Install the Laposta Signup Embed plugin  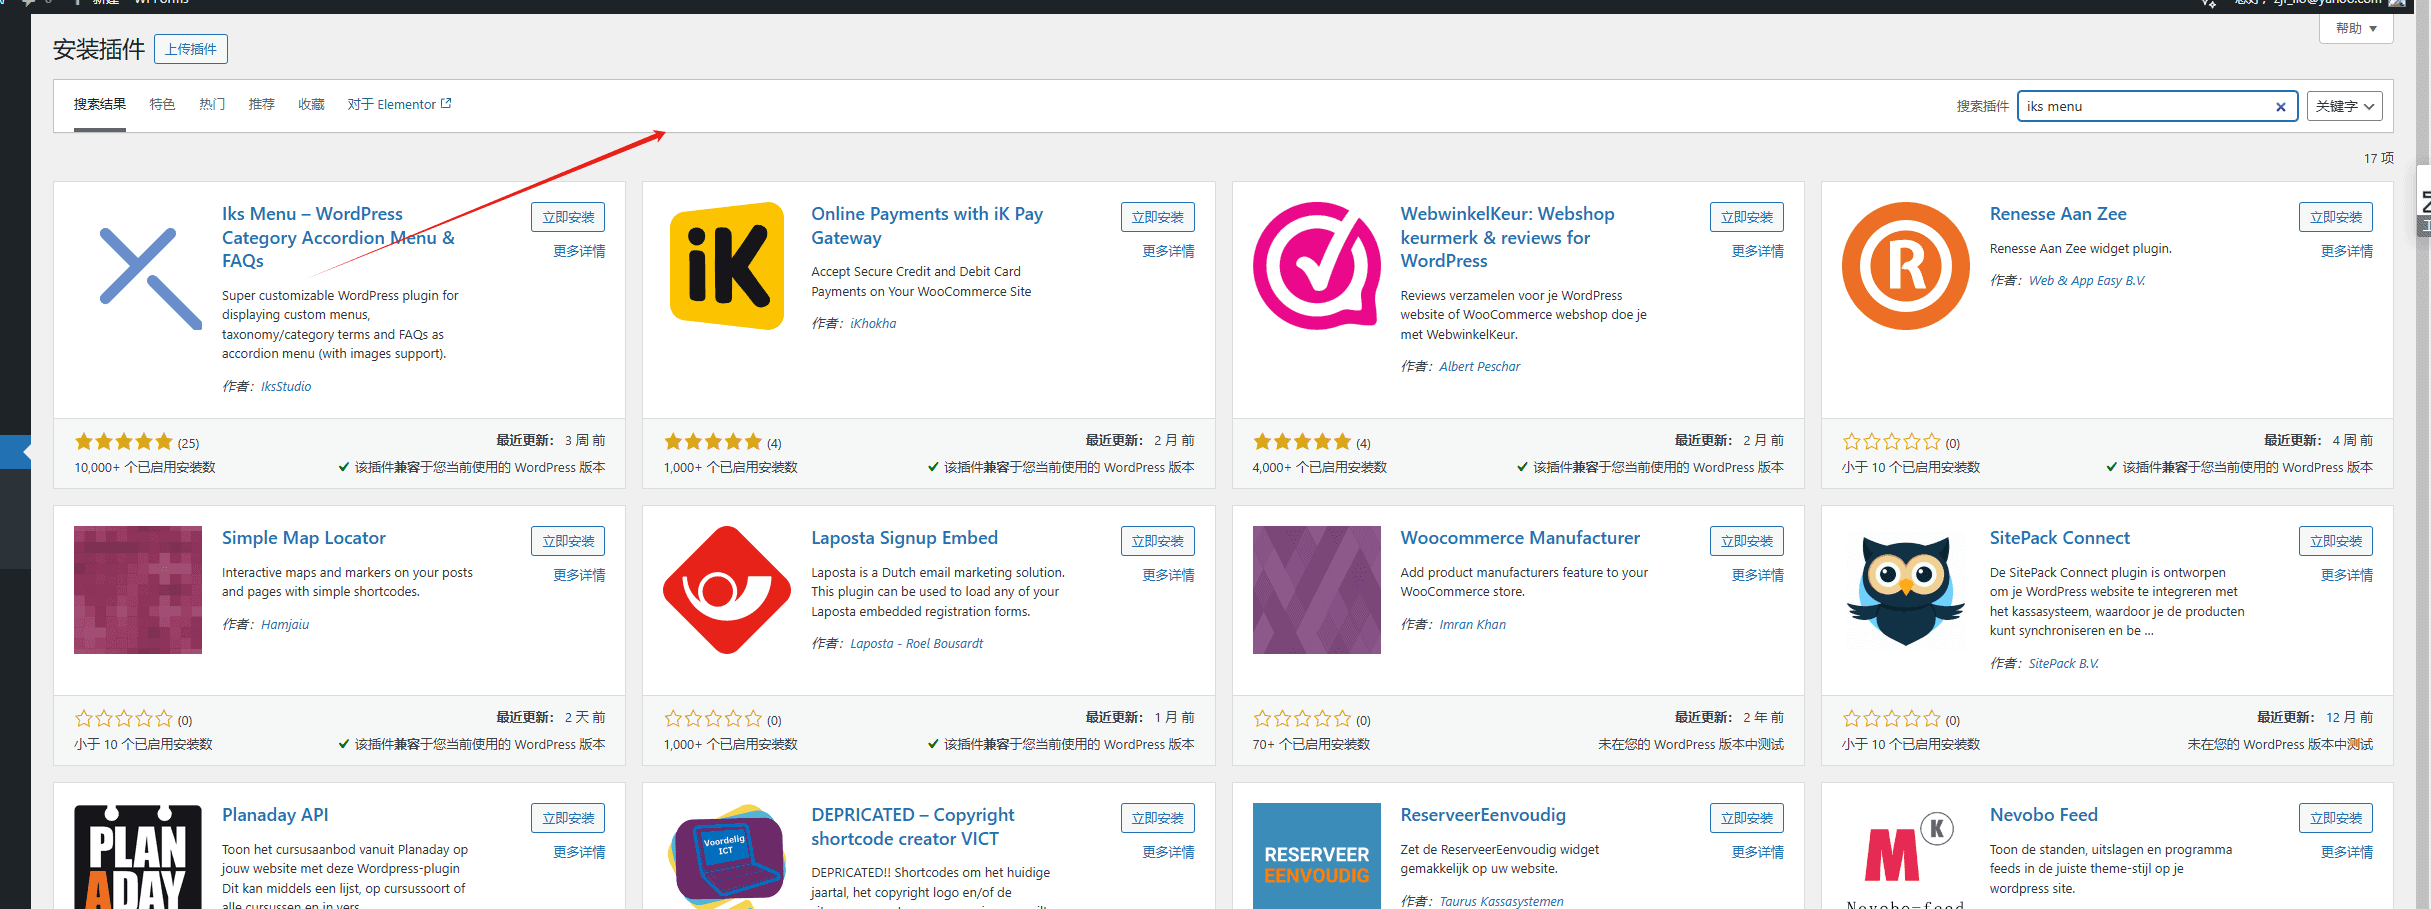1157,541
